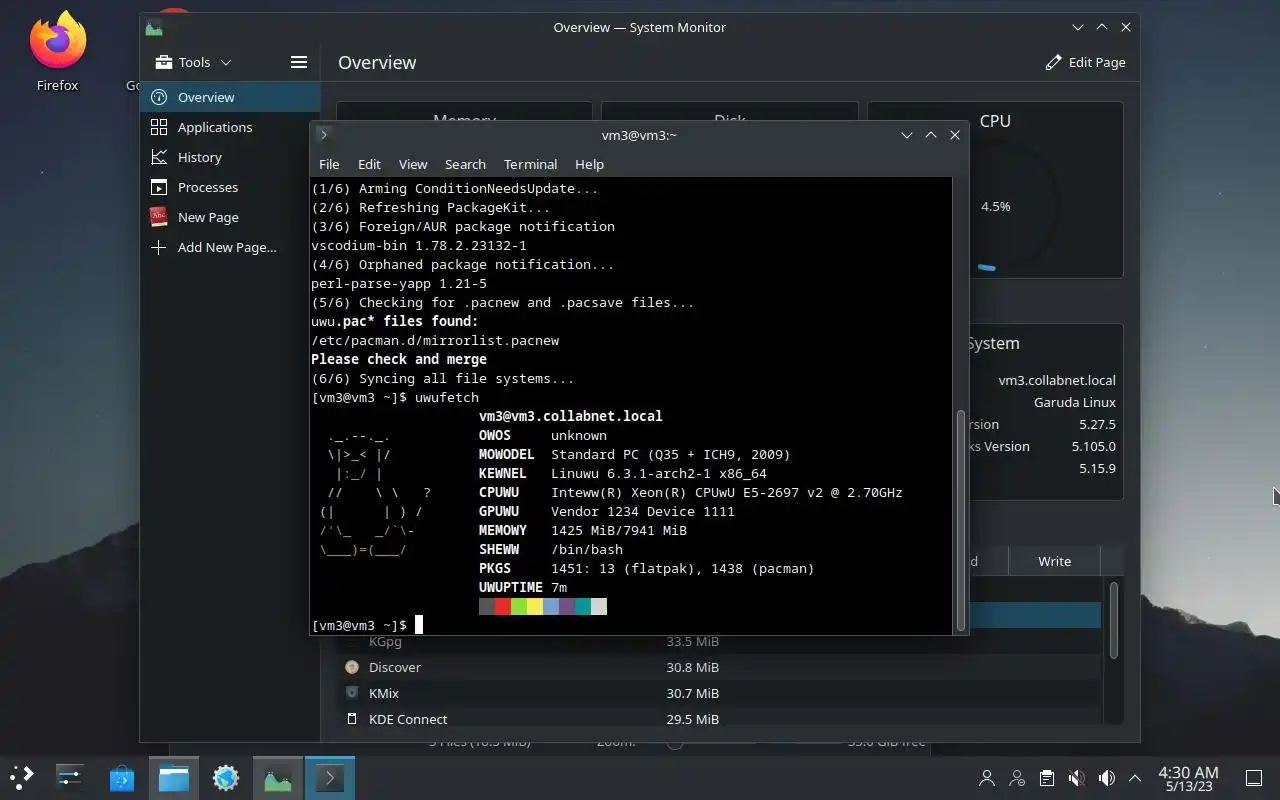Open the Edit menu in terminal
The image size is (1280, 800).
point(369,164)
